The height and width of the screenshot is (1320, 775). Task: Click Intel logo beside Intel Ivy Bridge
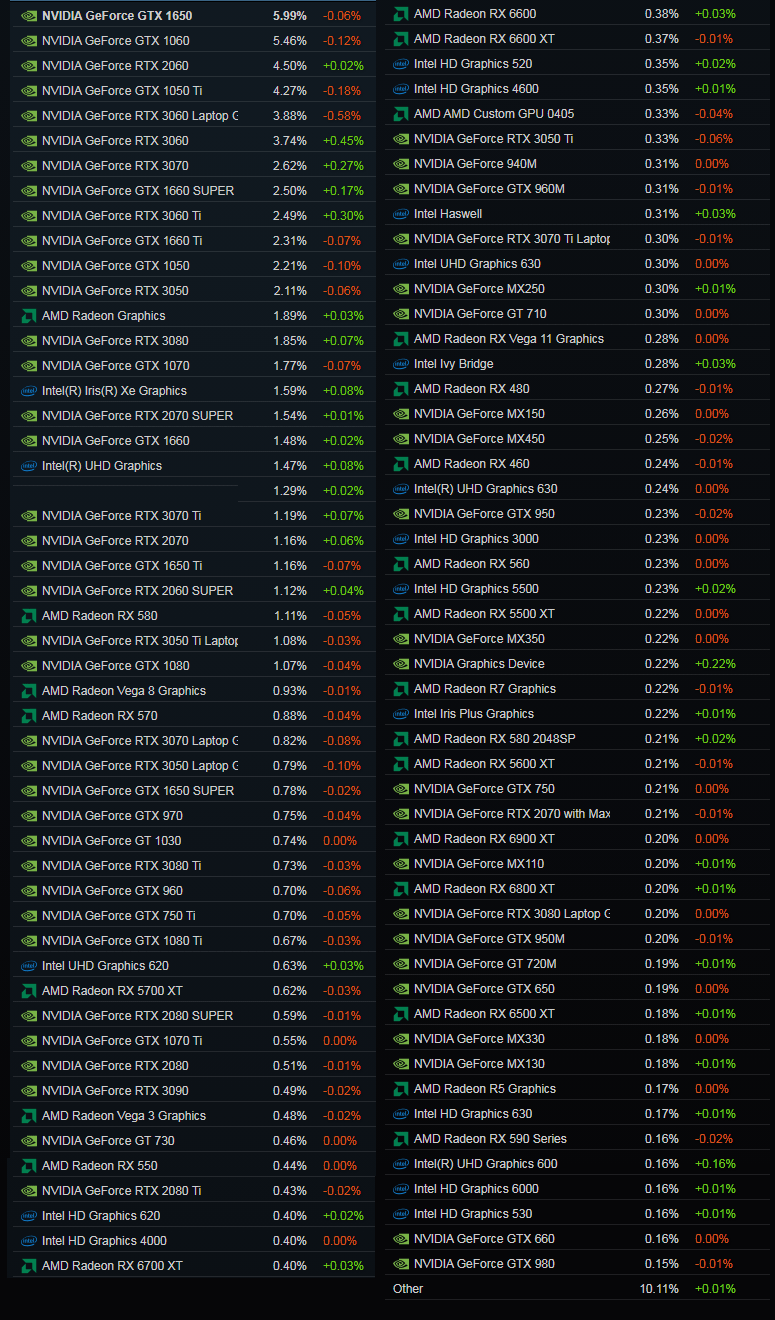click(x=401, y=364)
